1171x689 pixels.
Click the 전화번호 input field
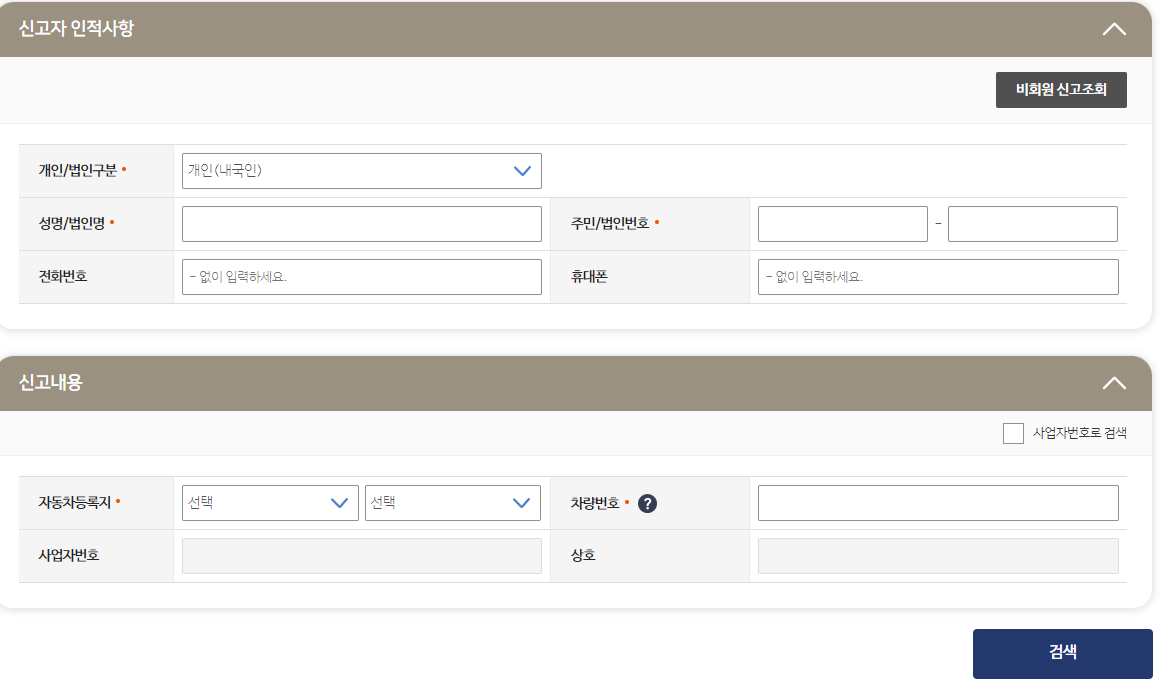point(361,277)
